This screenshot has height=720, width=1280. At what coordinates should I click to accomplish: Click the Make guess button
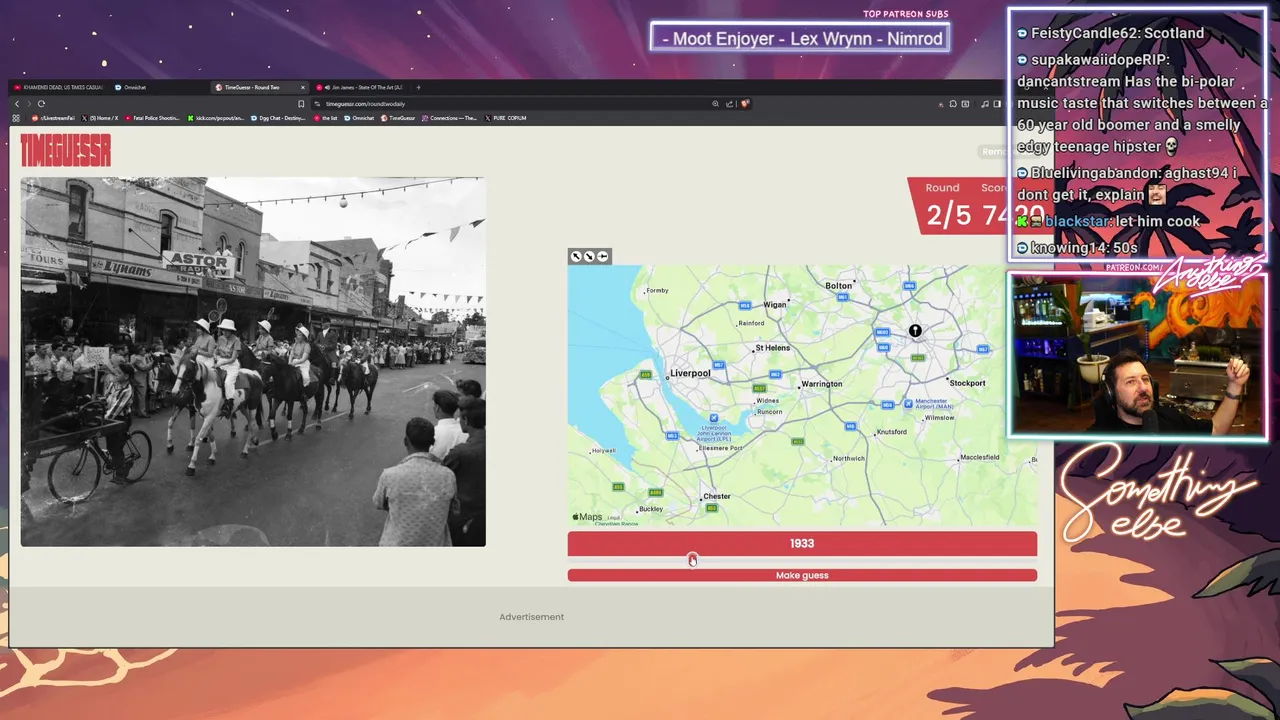[x=802, y=575]
